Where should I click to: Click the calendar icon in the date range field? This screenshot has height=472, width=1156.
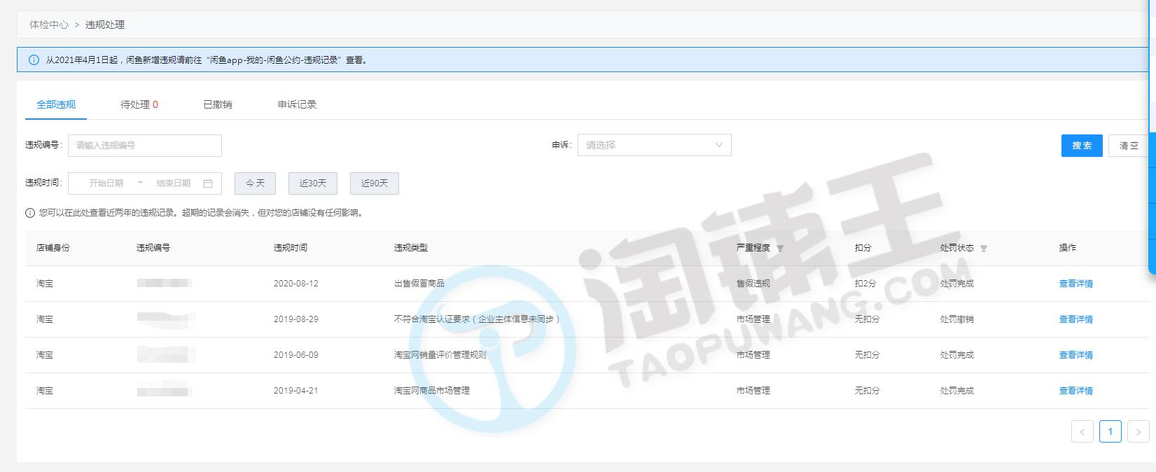[x=208, y=183]
